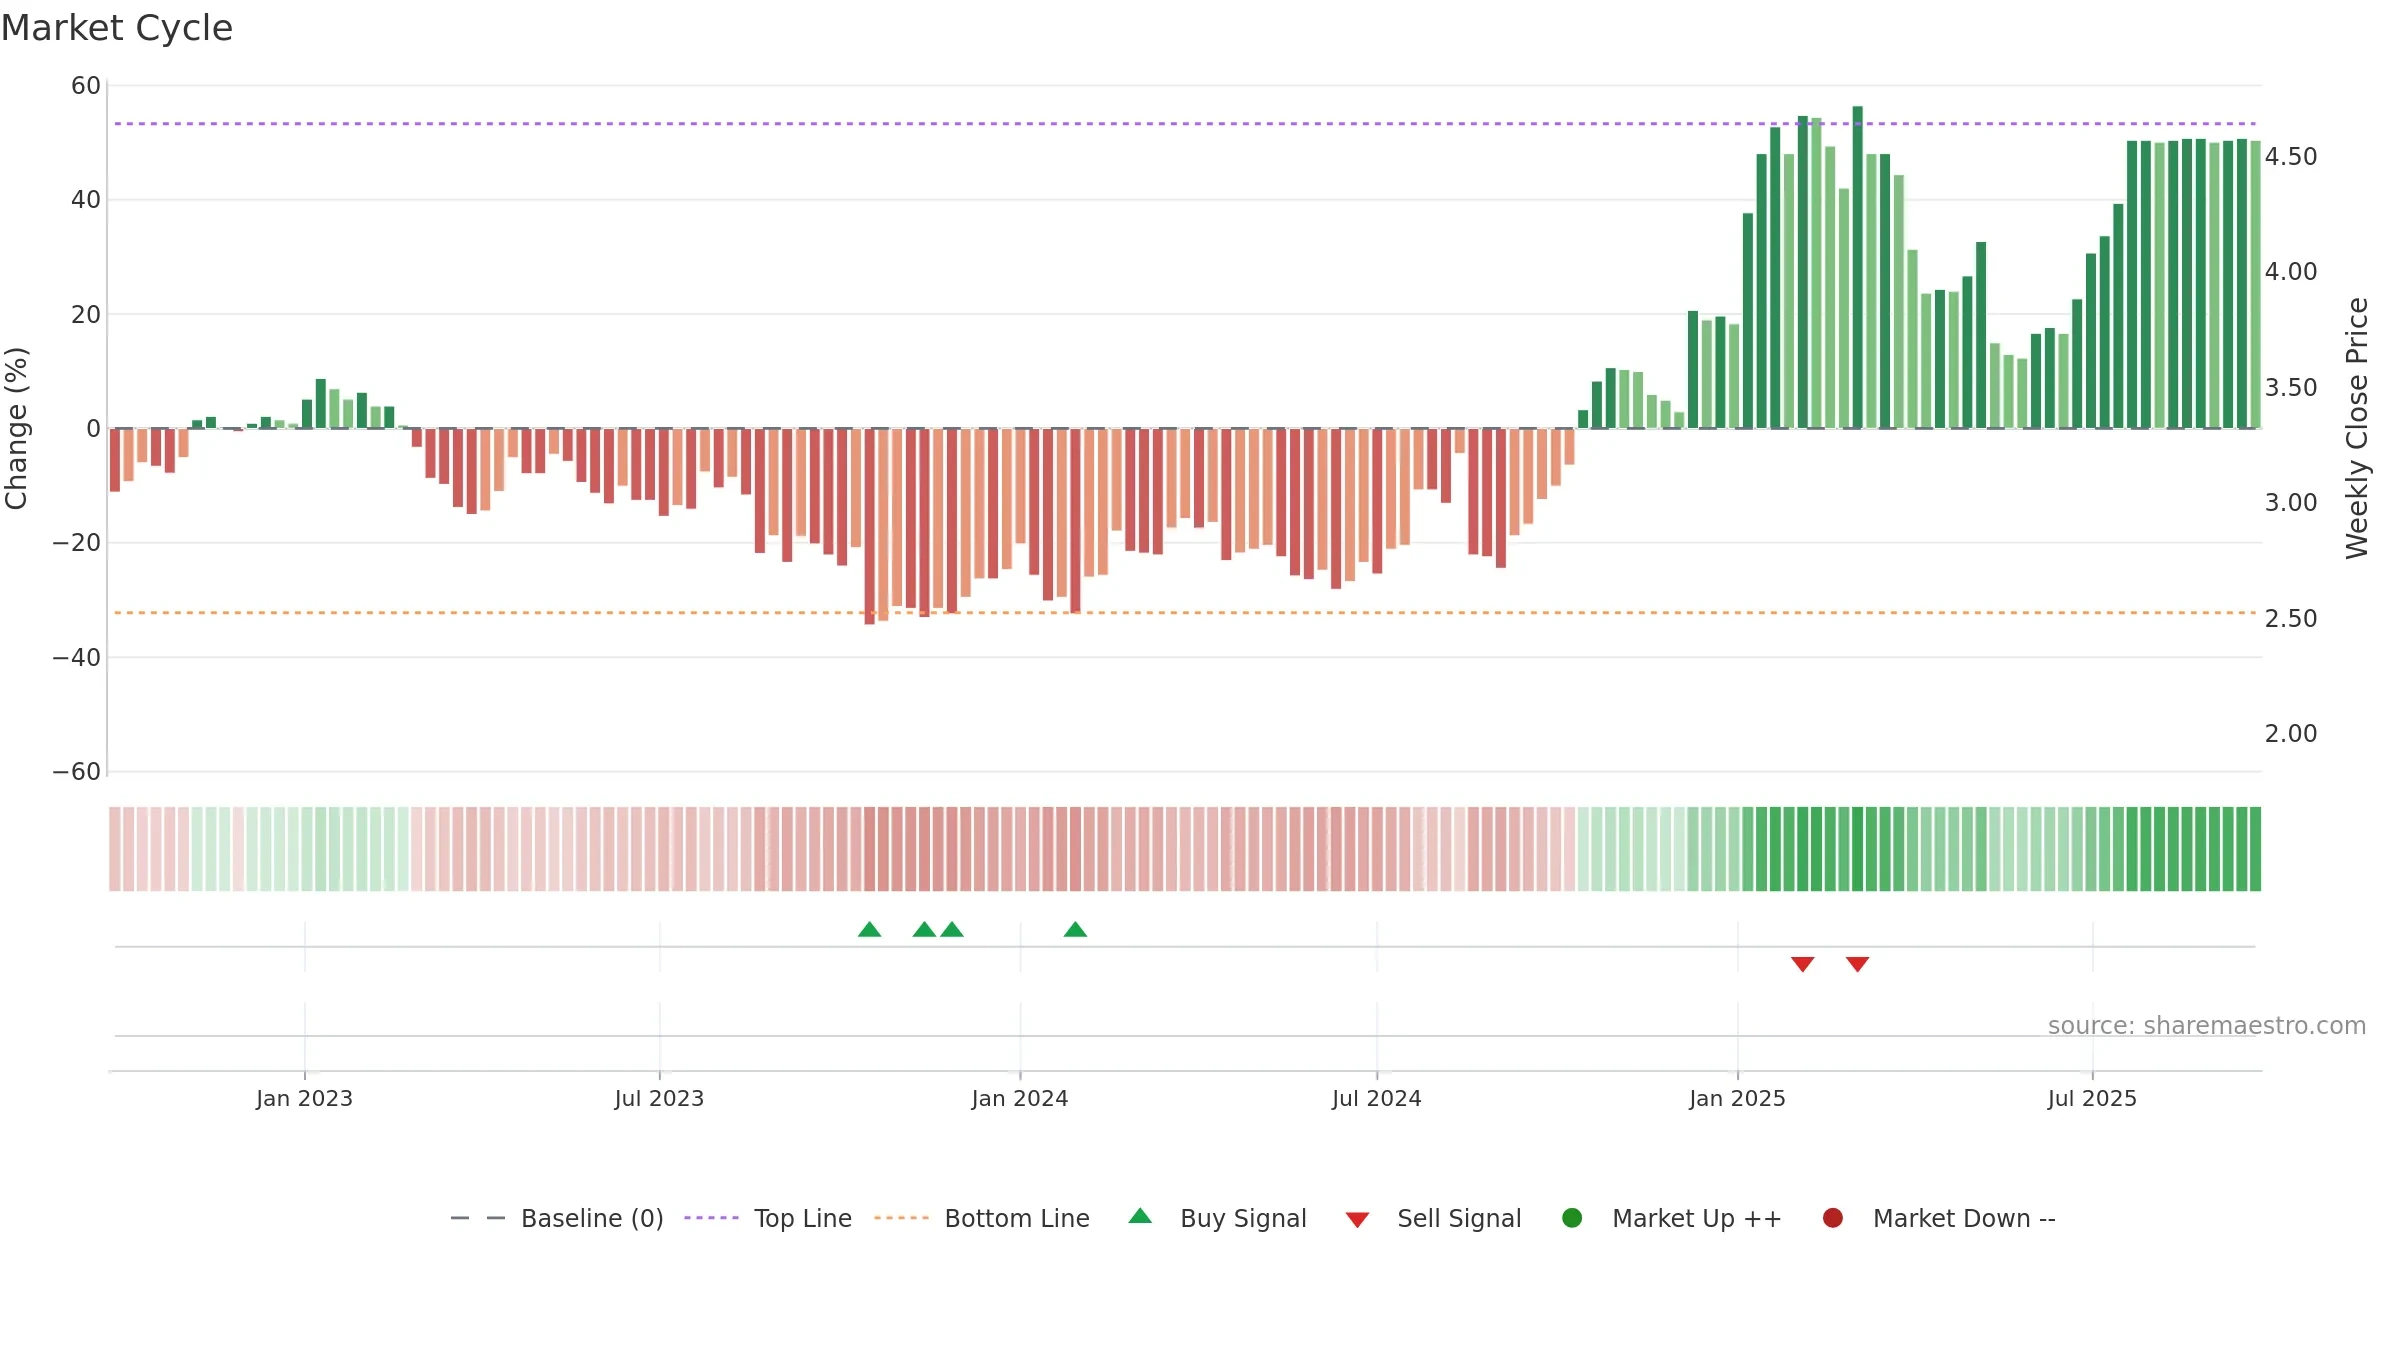Click the red Market Down circle icon in legend
Screen dimensions: 2400x1350
pyautogui.click(x=1833, y=1218)
